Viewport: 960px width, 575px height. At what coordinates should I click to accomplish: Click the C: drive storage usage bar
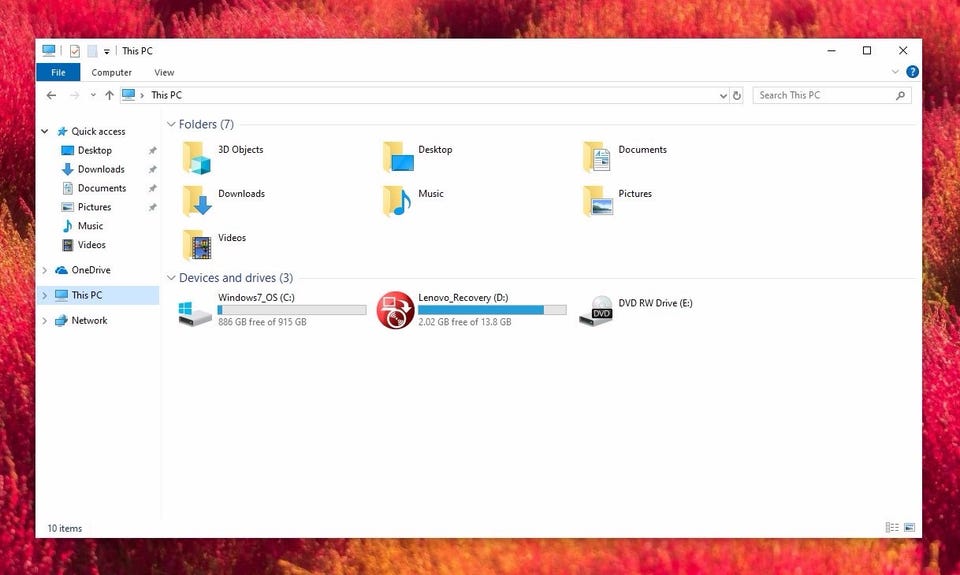[292, 310]
